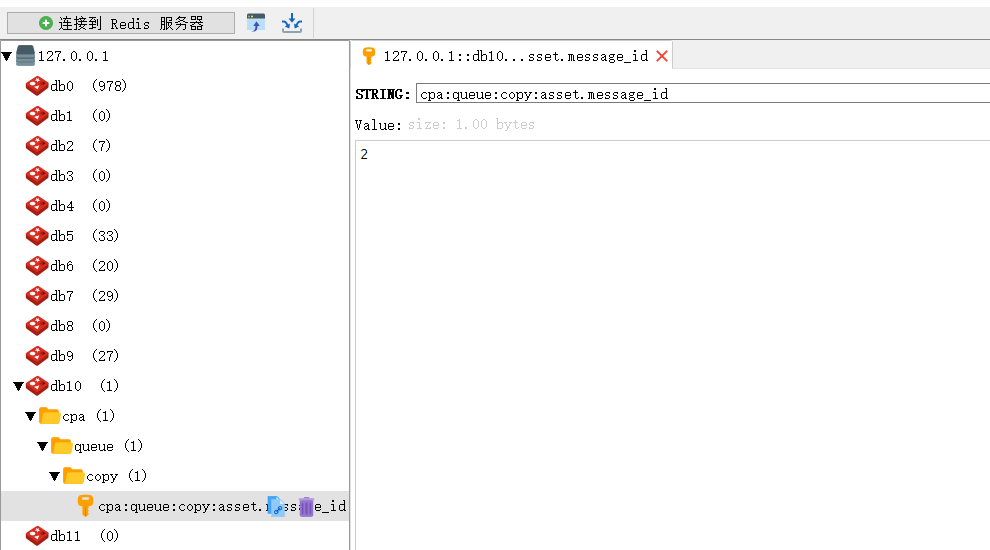Click the blue copy-key icon on key row
Image resolution: width=990 pixels, height=550 pixels.
coord(277,506)
